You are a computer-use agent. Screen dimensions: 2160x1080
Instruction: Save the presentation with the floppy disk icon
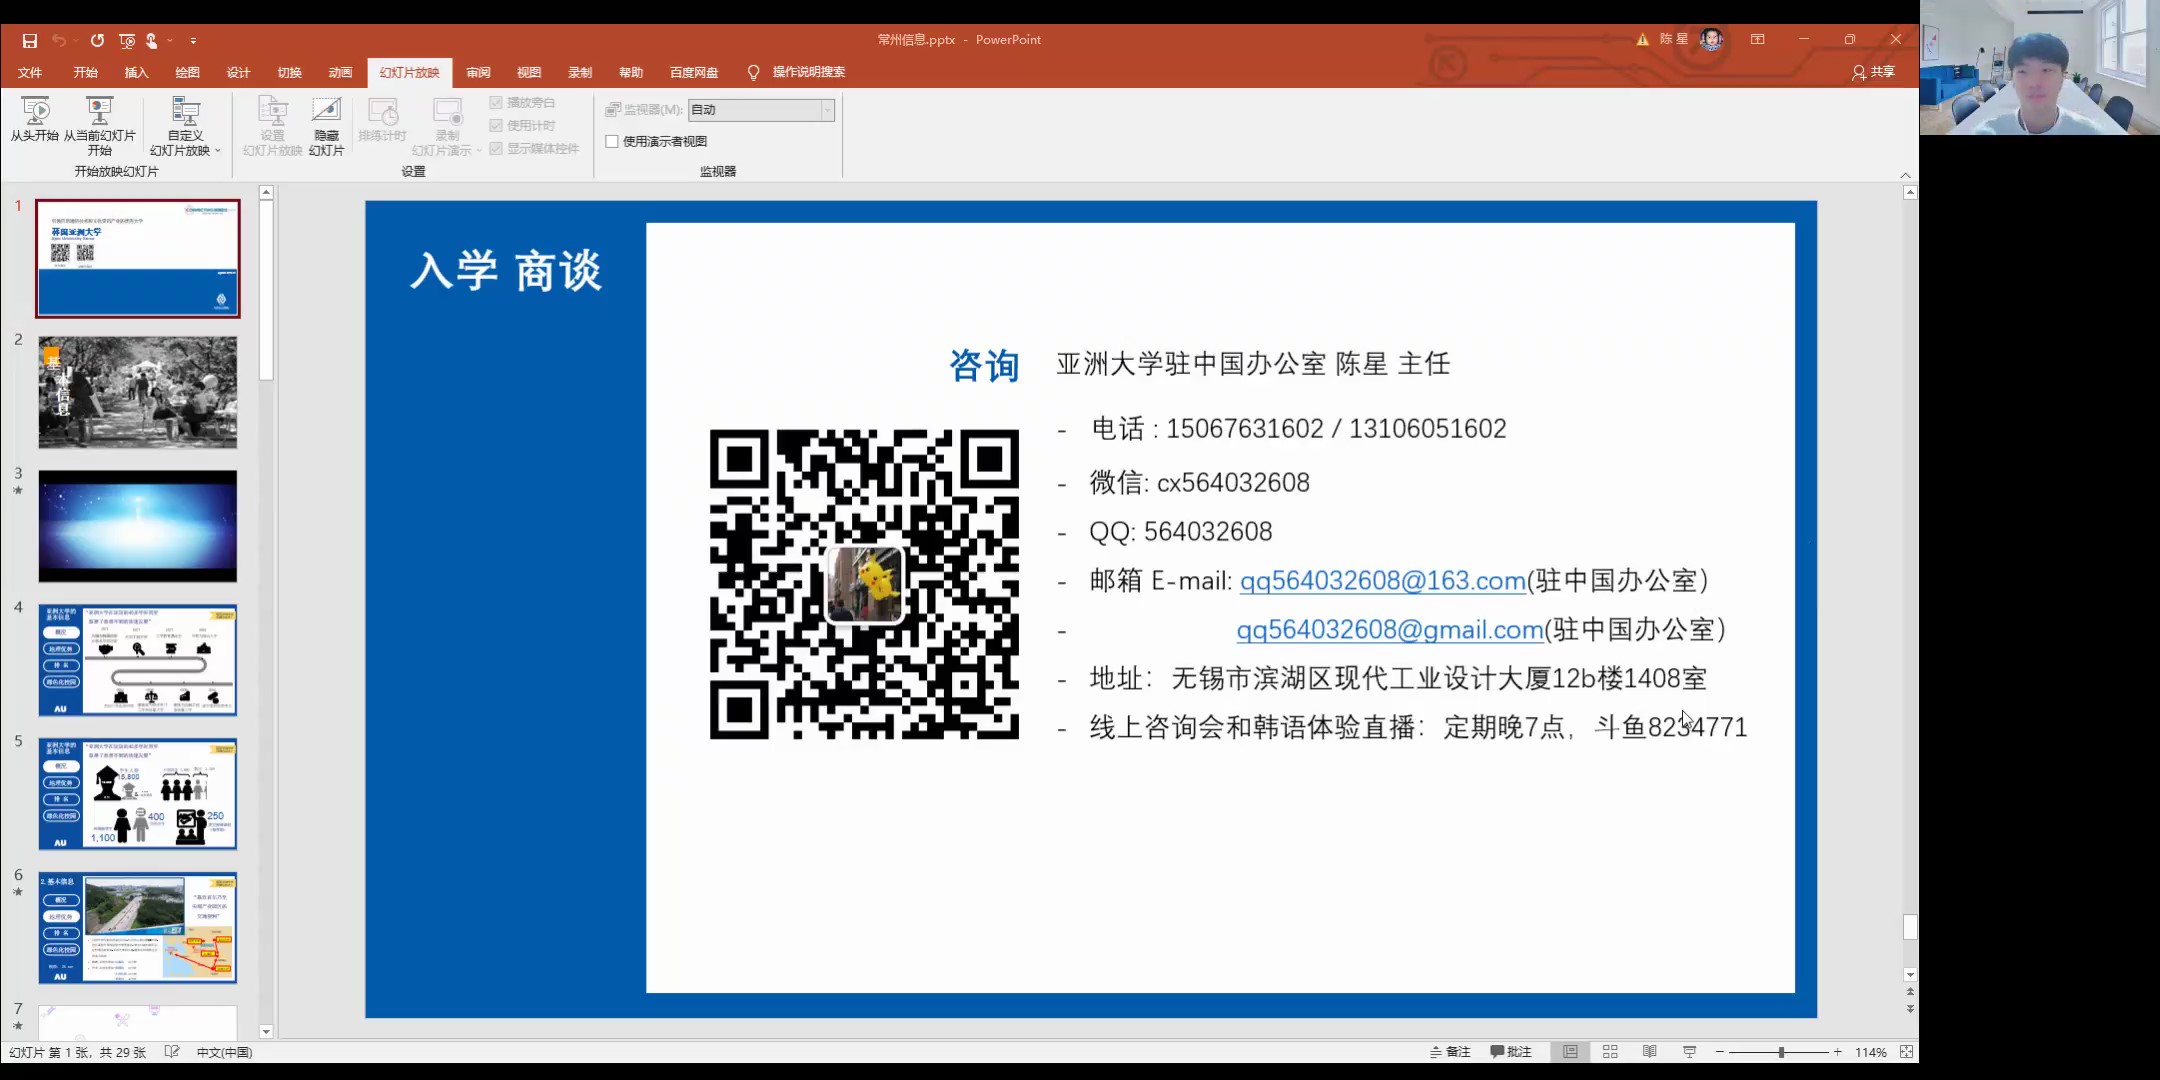(x=30, y=41)
